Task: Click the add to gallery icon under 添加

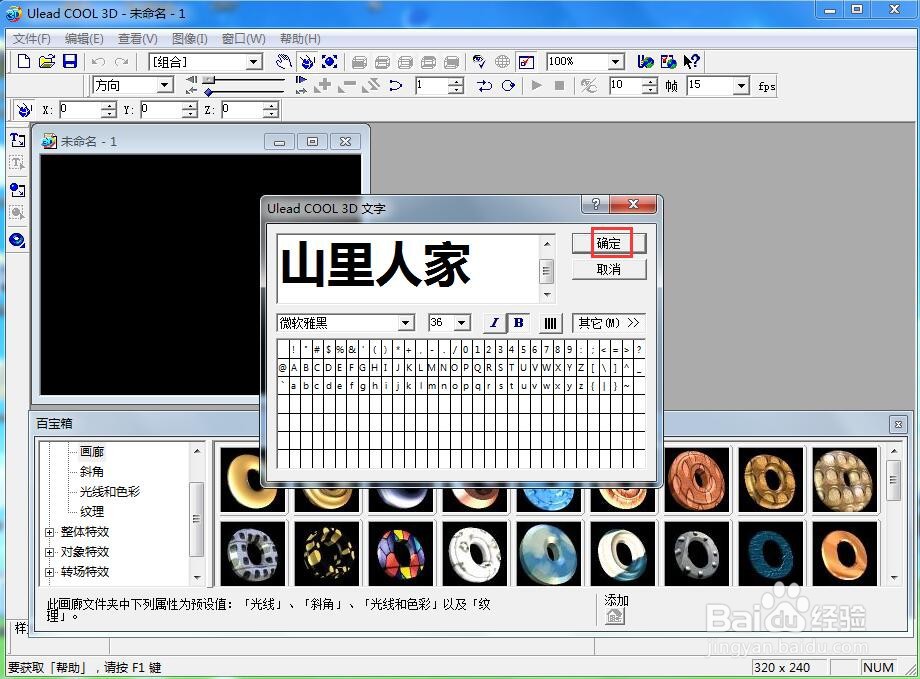Action: [x=615, y=616]
